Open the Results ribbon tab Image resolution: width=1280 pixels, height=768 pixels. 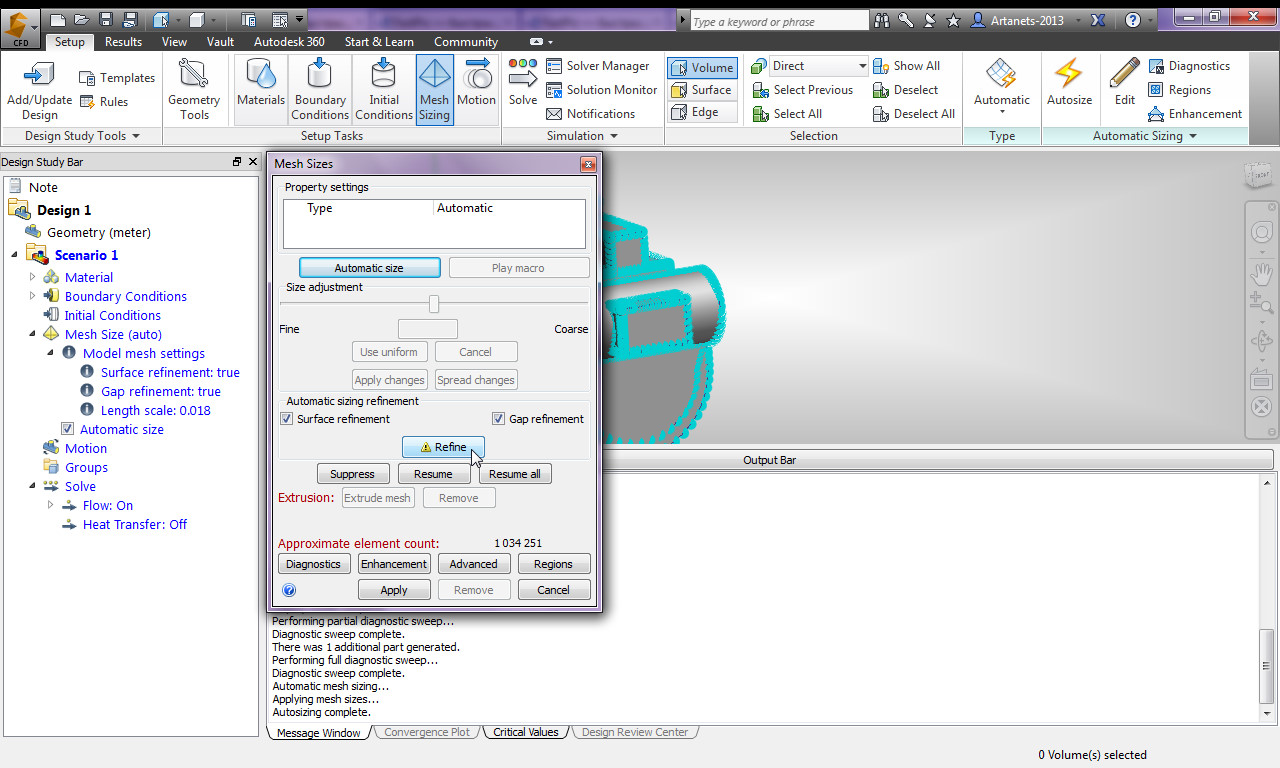pyautogui.click(x=123, y=42)
